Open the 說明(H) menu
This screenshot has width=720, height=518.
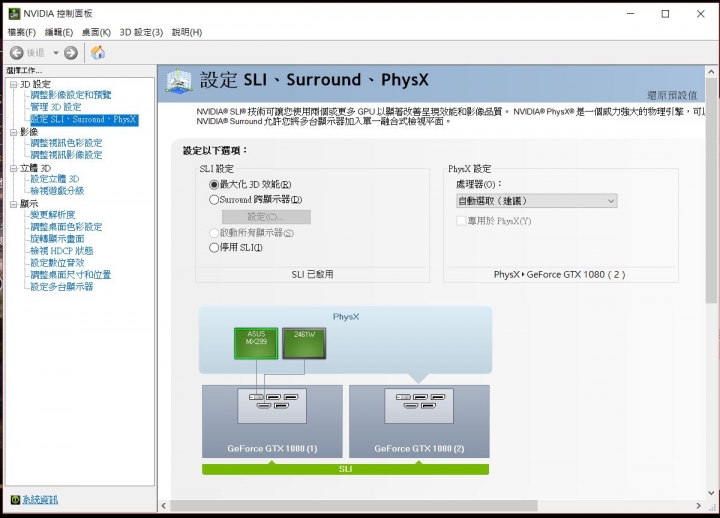point(187,32)
